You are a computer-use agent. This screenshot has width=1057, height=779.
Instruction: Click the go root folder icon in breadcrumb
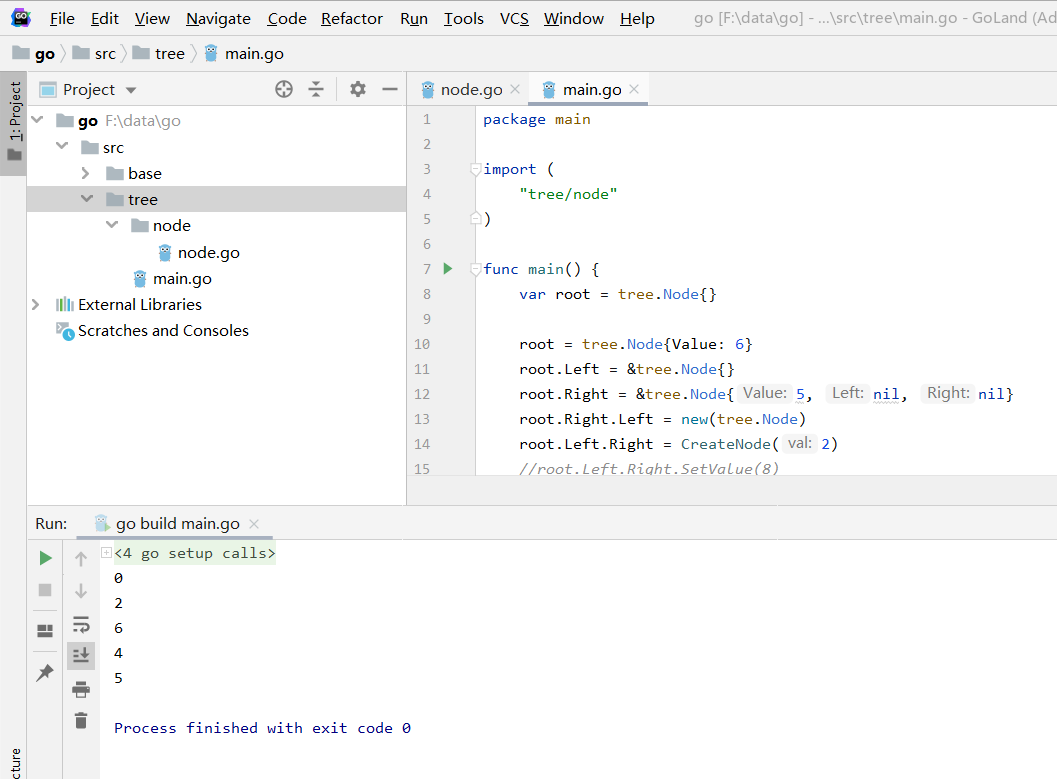21,53
